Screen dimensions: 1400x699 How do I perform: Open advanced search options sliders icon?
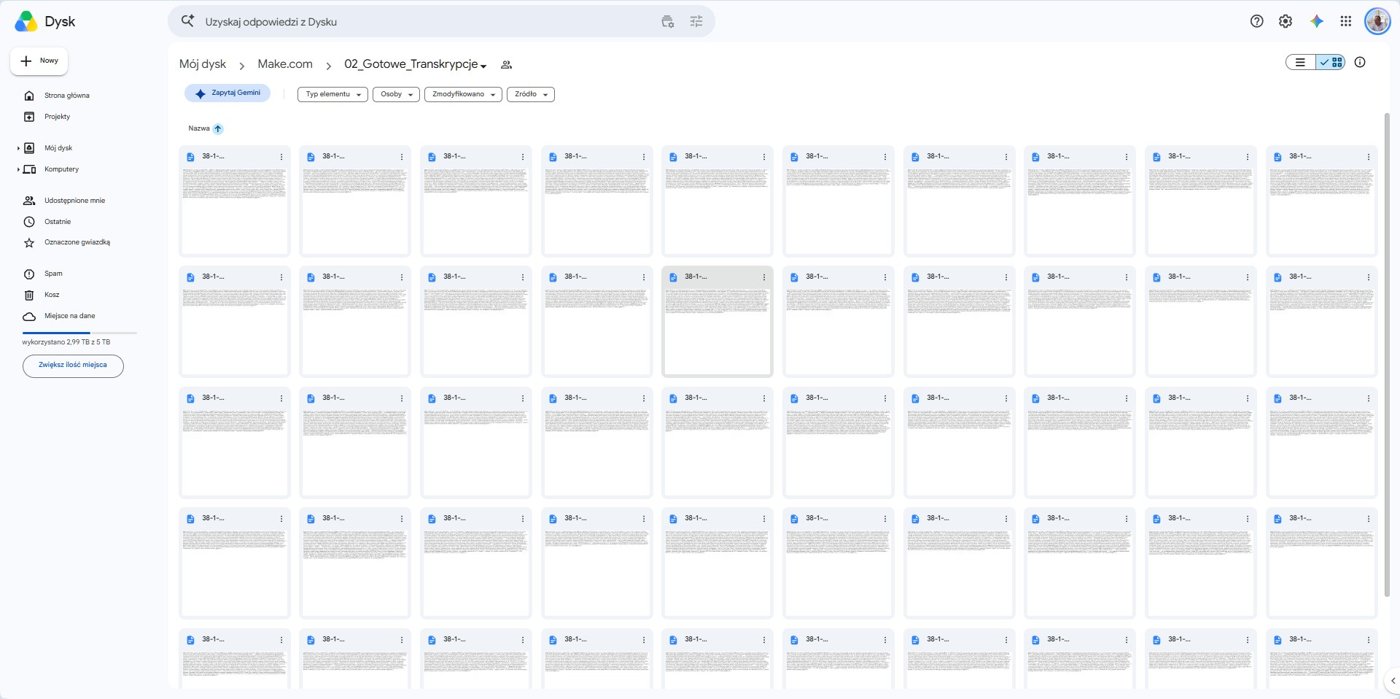coord(697,21)
